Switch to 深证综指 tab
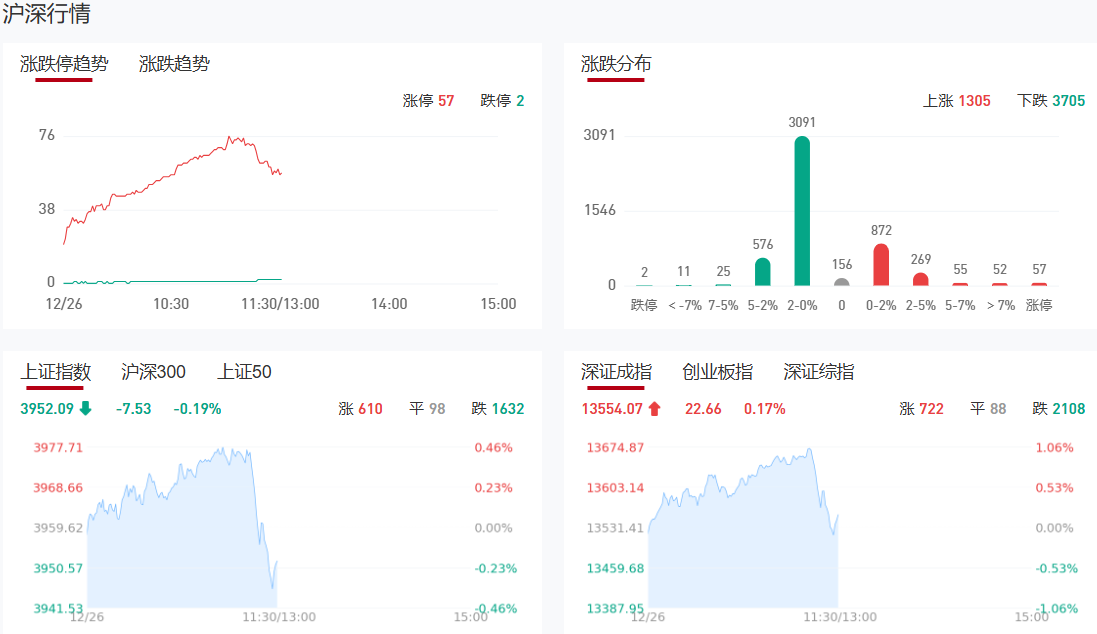The height and width of the screenshot is (634, 1097). point(818,372)
